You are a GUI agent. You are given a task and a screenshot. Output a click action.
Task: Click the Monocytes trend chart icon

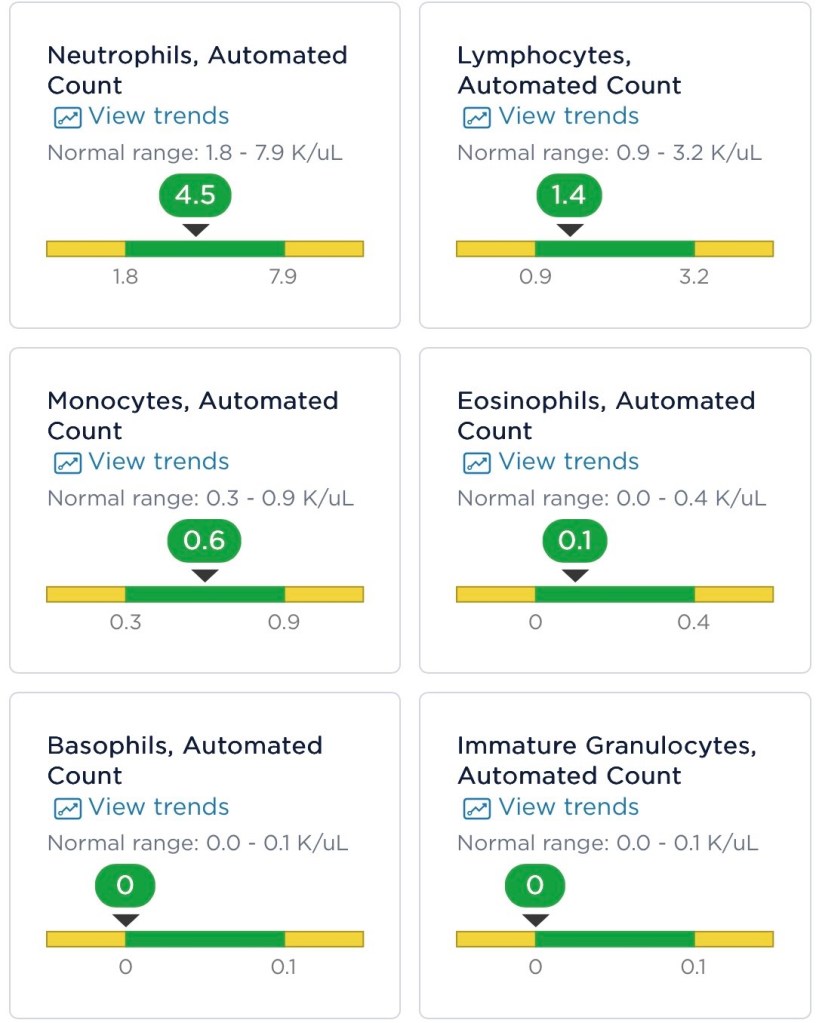point(67,463)
